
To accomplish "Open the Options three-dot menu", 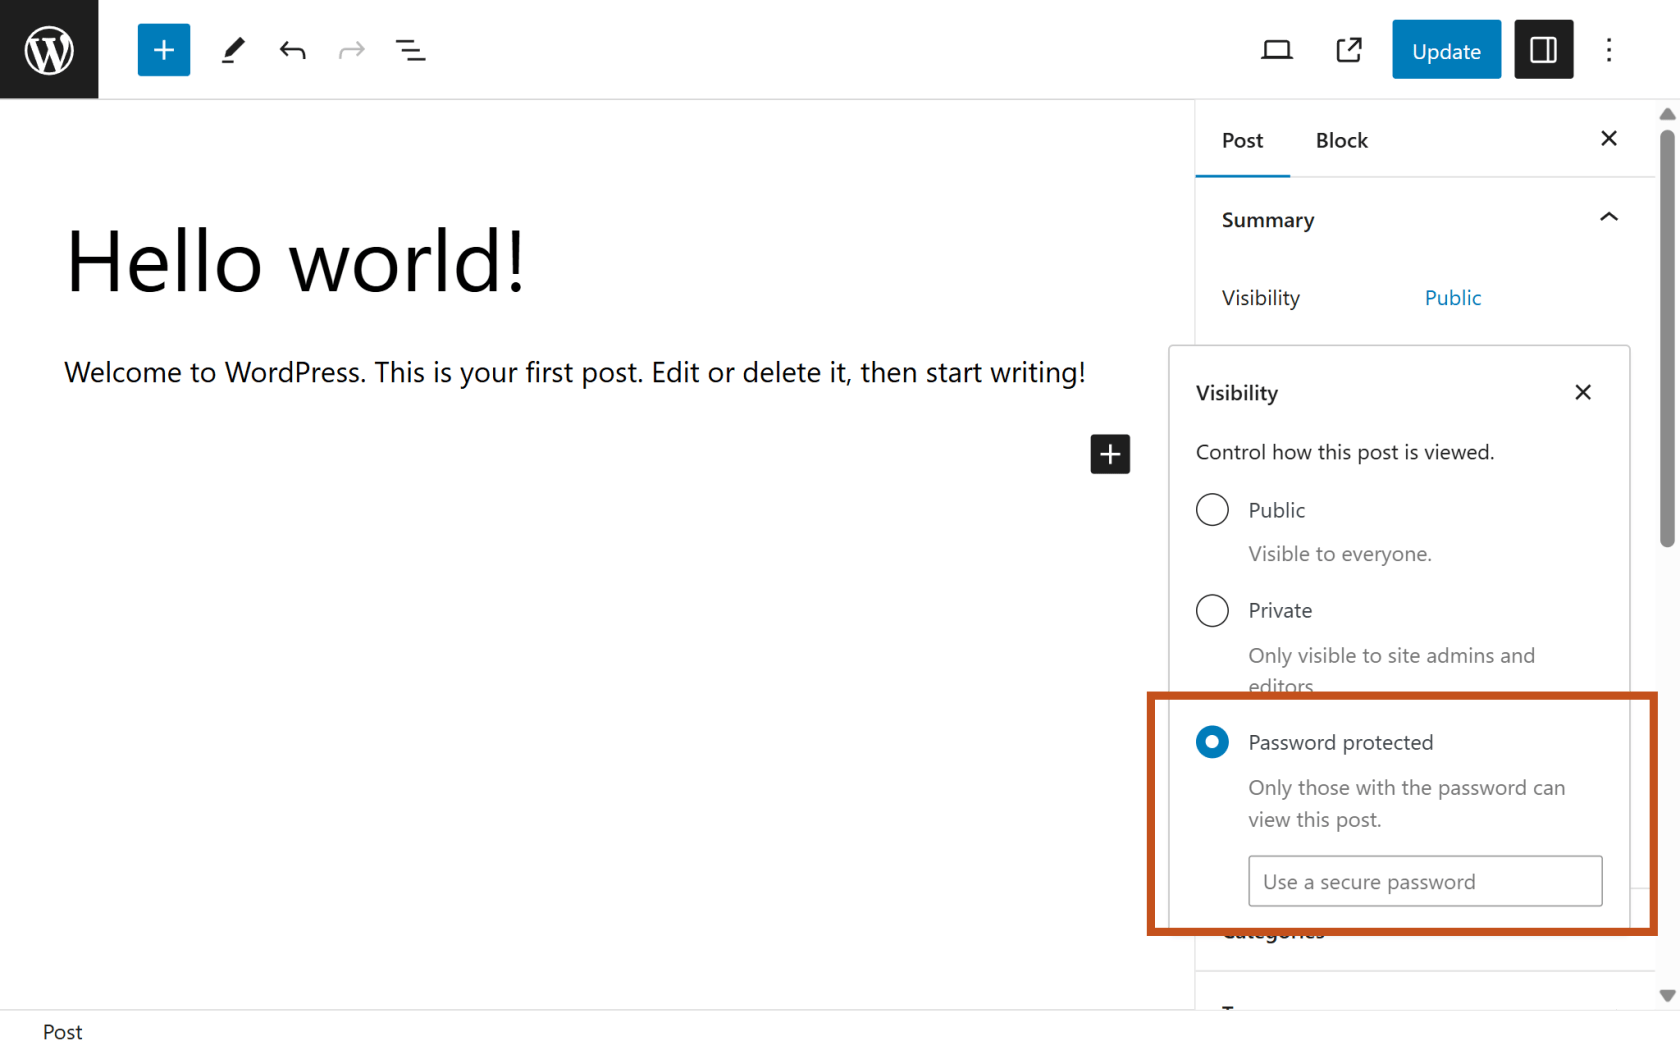I will pos(1609,50).
